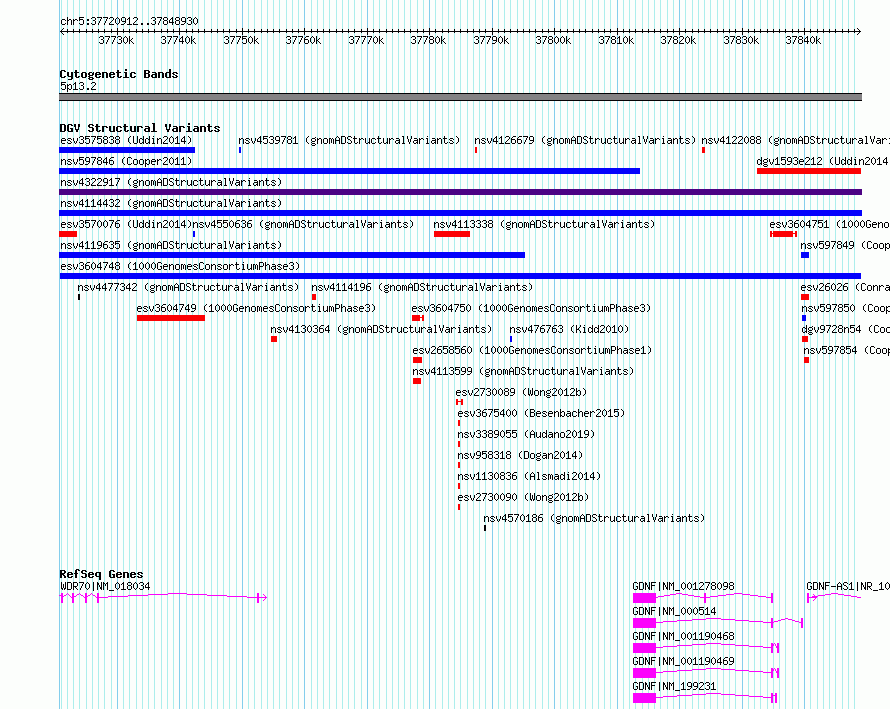Click the esv2730089 (Wong2012b) label
Image resolution: width=890 pixels, height=709 pixels.
point(521,392)
